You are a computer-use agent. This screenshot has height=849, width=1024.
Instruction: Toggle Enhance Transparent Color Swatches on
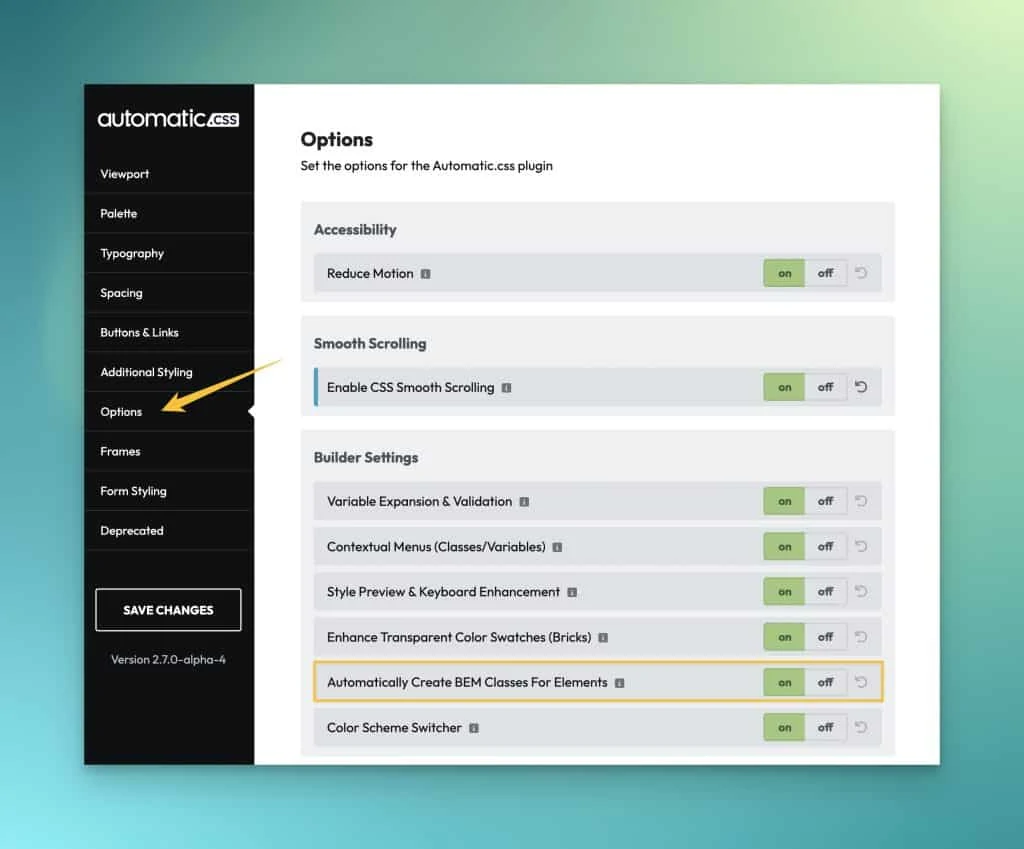point(783,637)
